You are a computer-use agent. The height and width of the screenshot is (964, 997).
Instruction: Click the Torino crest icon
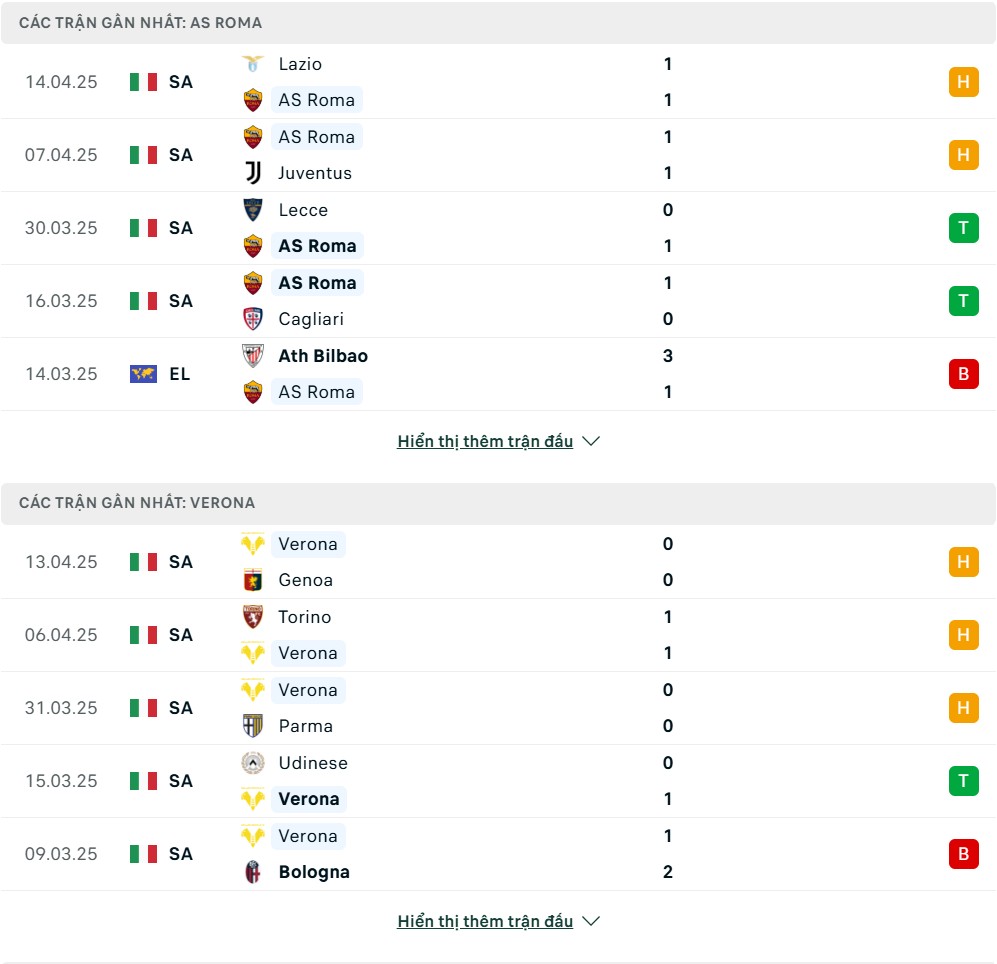[252, 617]
